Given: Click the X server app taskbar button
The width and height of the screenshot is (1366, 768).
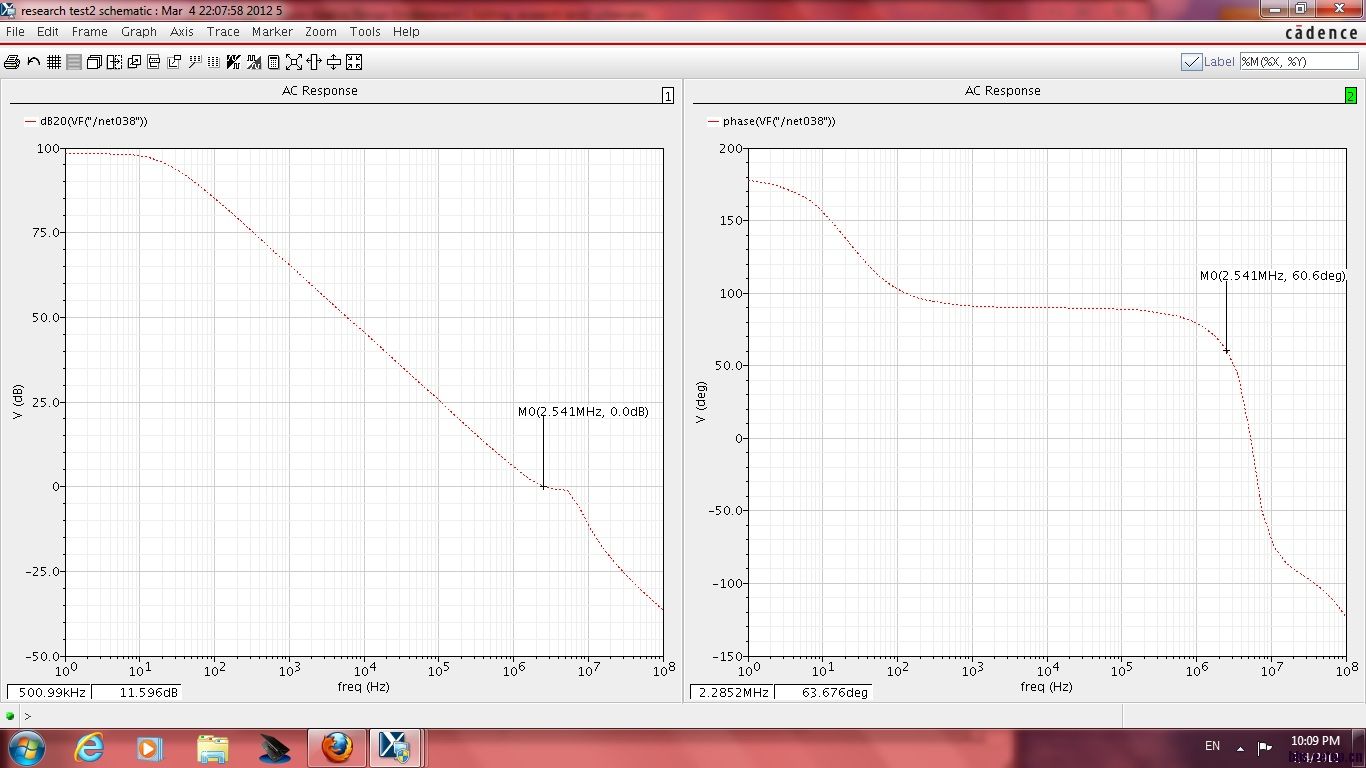Looking at the screenshot, I should (x=396, y=748).
